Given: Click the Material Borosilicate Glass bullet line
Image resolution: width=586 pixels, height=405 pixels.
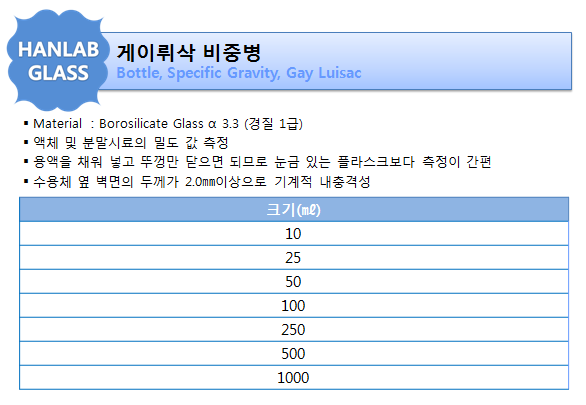Looking at the screenshot, I should [x=163, y=124].
